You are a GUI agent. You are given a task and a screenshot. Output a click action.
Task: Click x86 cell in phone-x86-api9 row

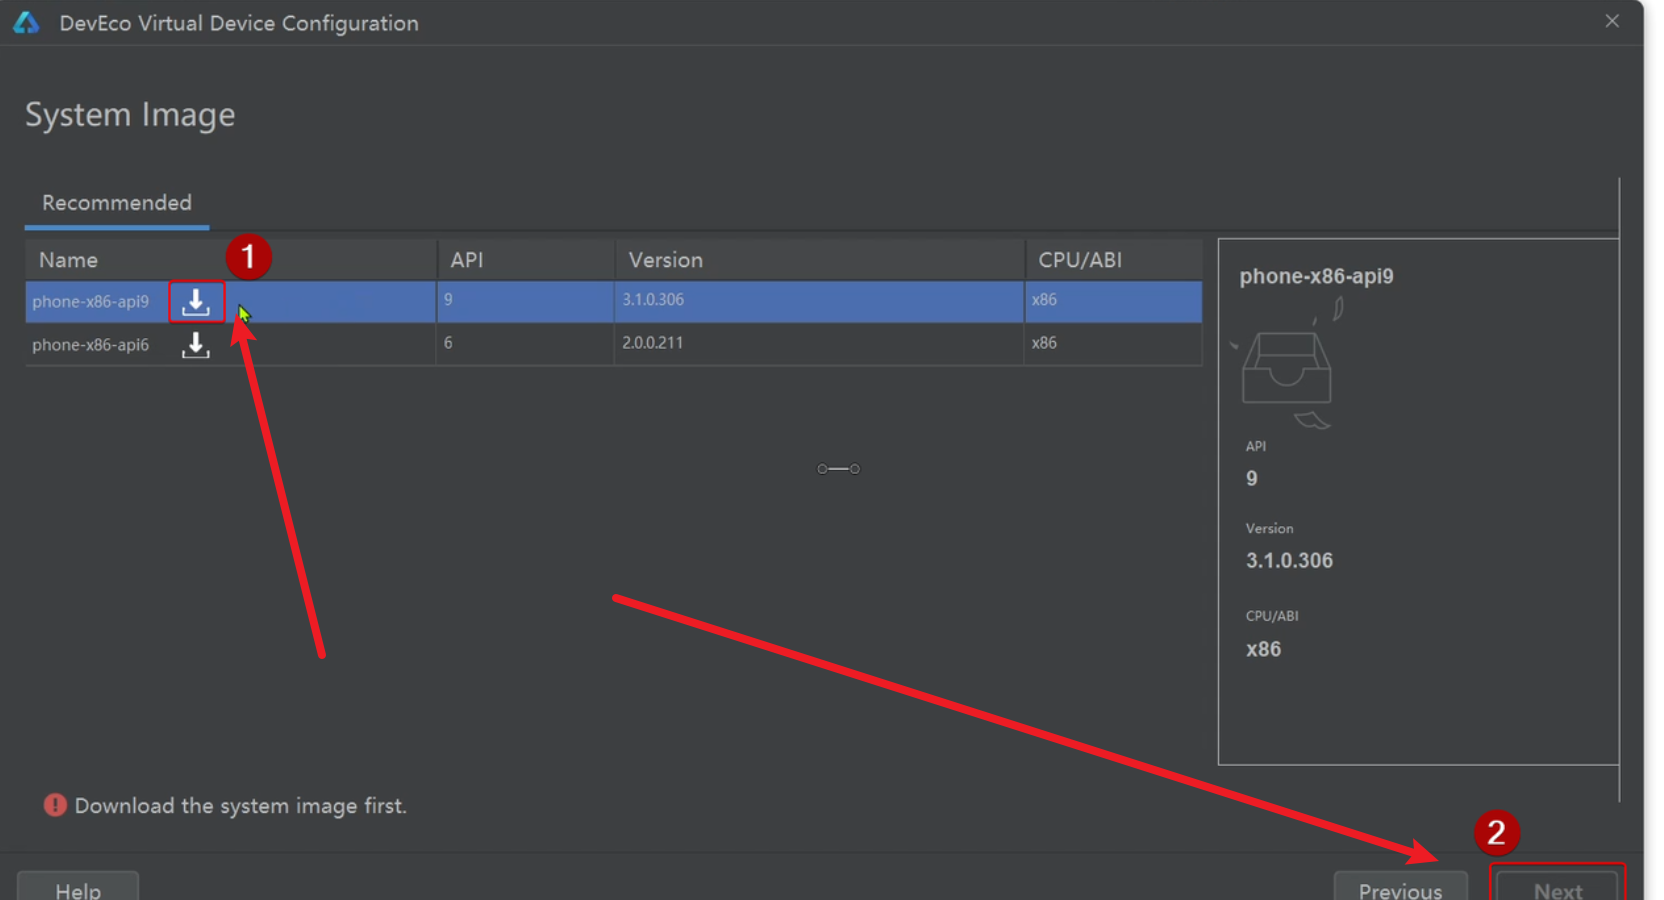(x=1044, y=299)
